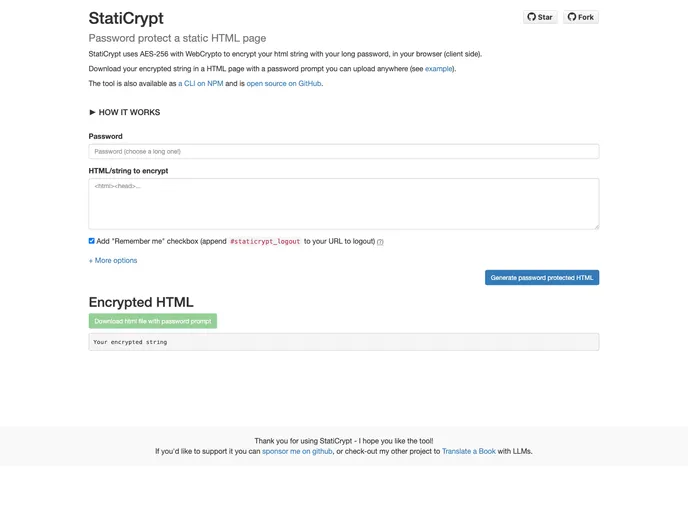Click the HTML/string to encrypt label
688x512 pixels.
click(x=128, y=171)
